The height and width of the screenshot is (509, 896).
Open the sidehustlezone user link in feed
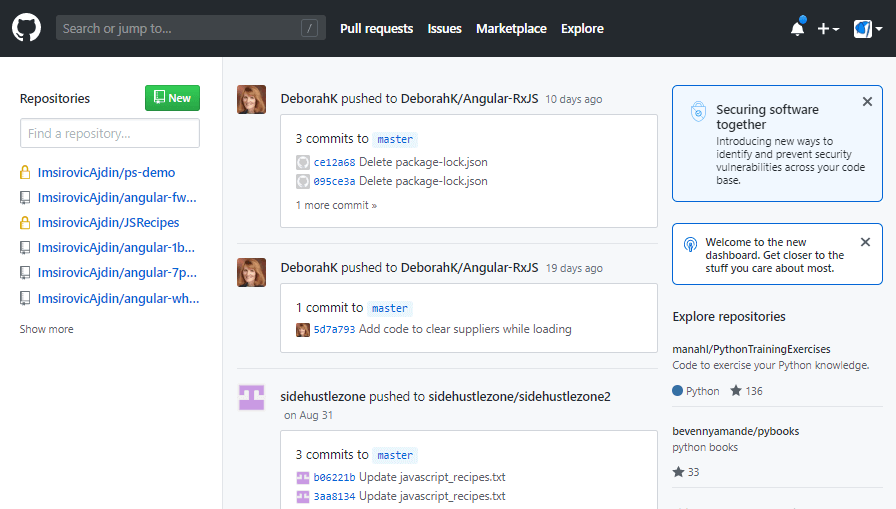[323, 396]
